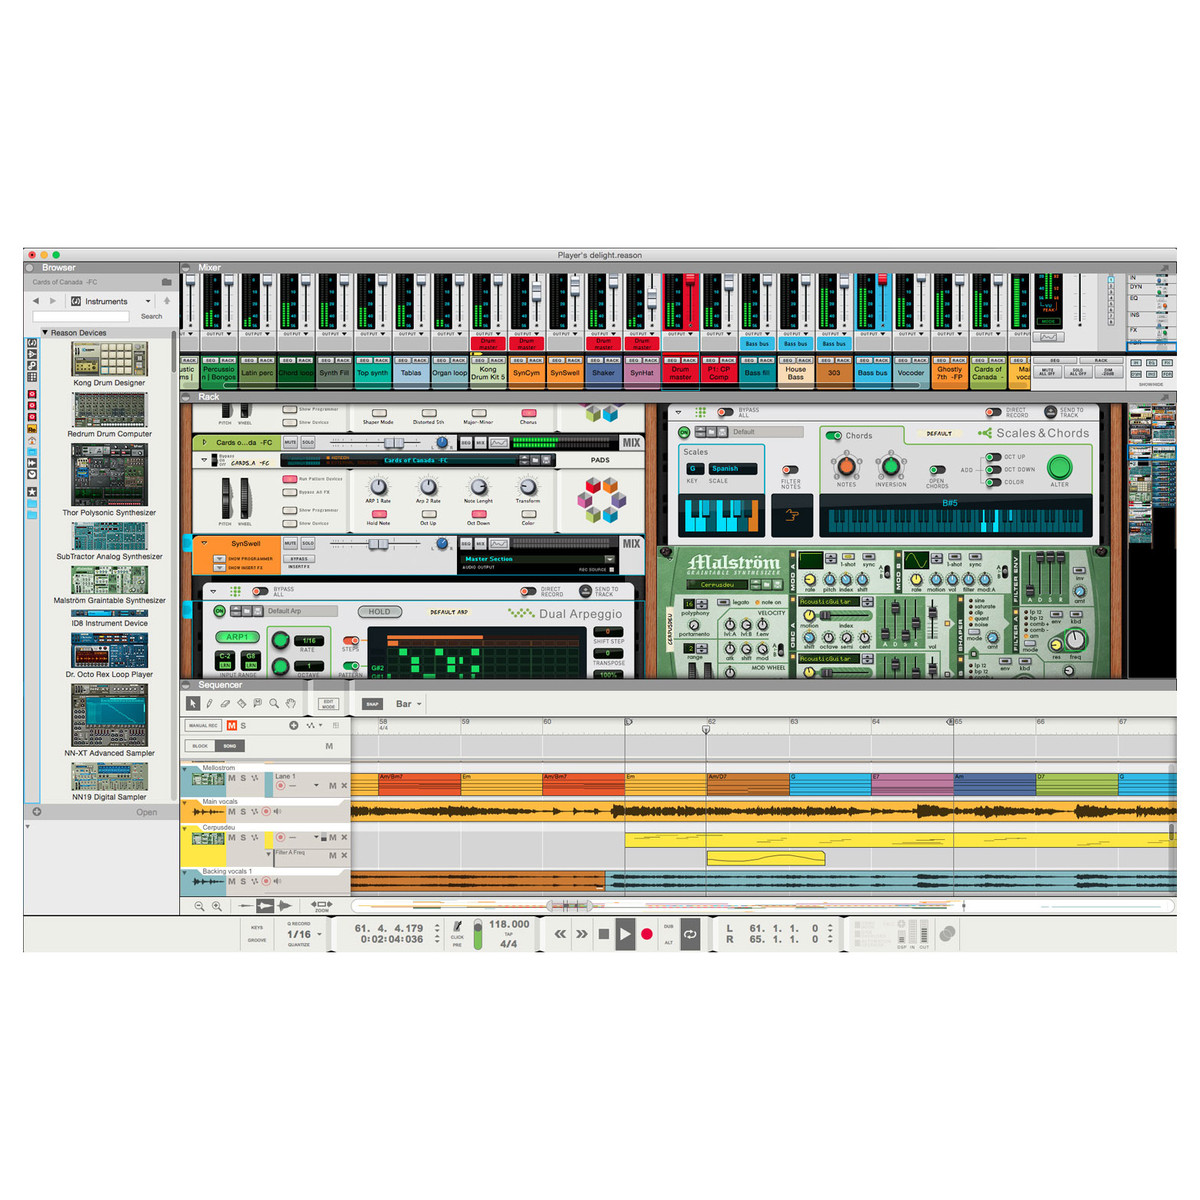Zoom in the sequencer horizontally
The image size is (1200, 1200).
click(x=216, y=906)
